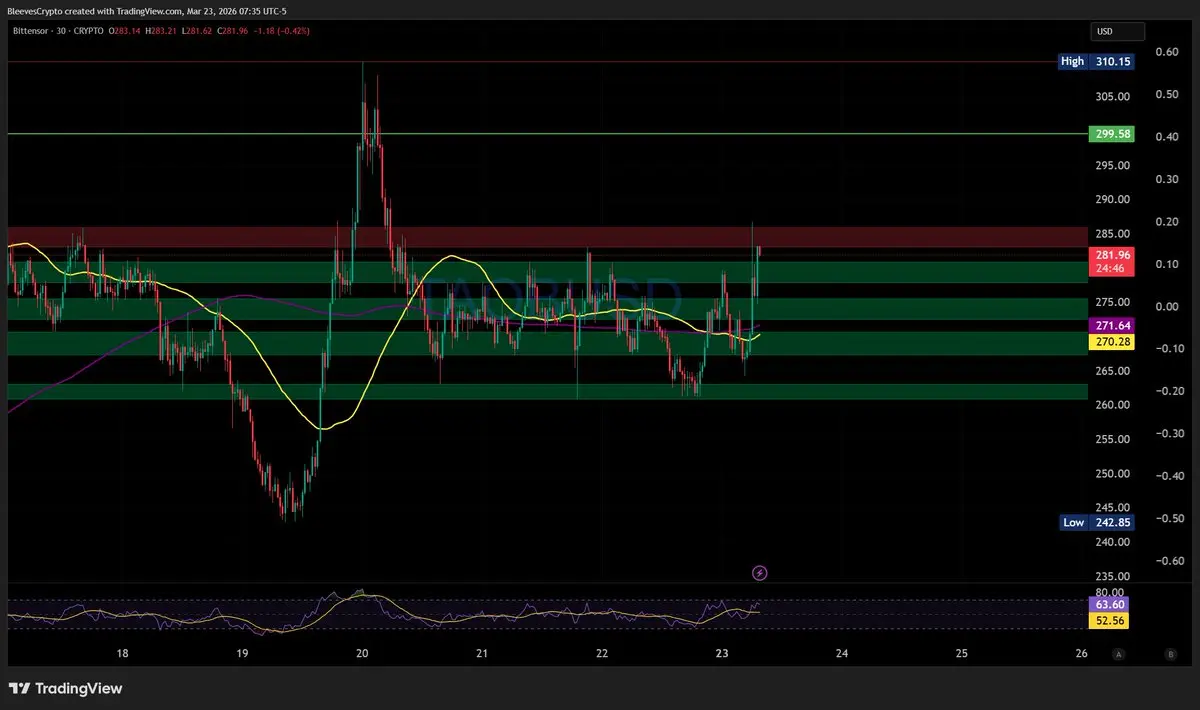Select the green 299.58 price level label
This screenshot has height=710, width=1200.
(1112, 133)
